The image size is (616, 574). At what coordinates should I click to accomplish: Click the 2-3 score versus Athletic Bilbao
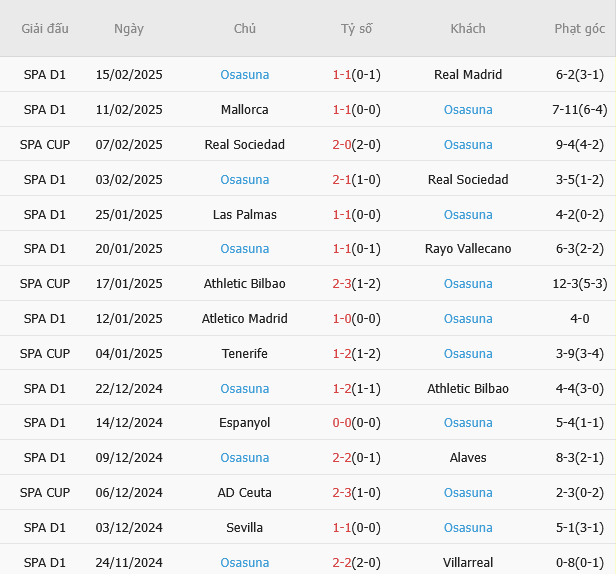coord(343,284)
